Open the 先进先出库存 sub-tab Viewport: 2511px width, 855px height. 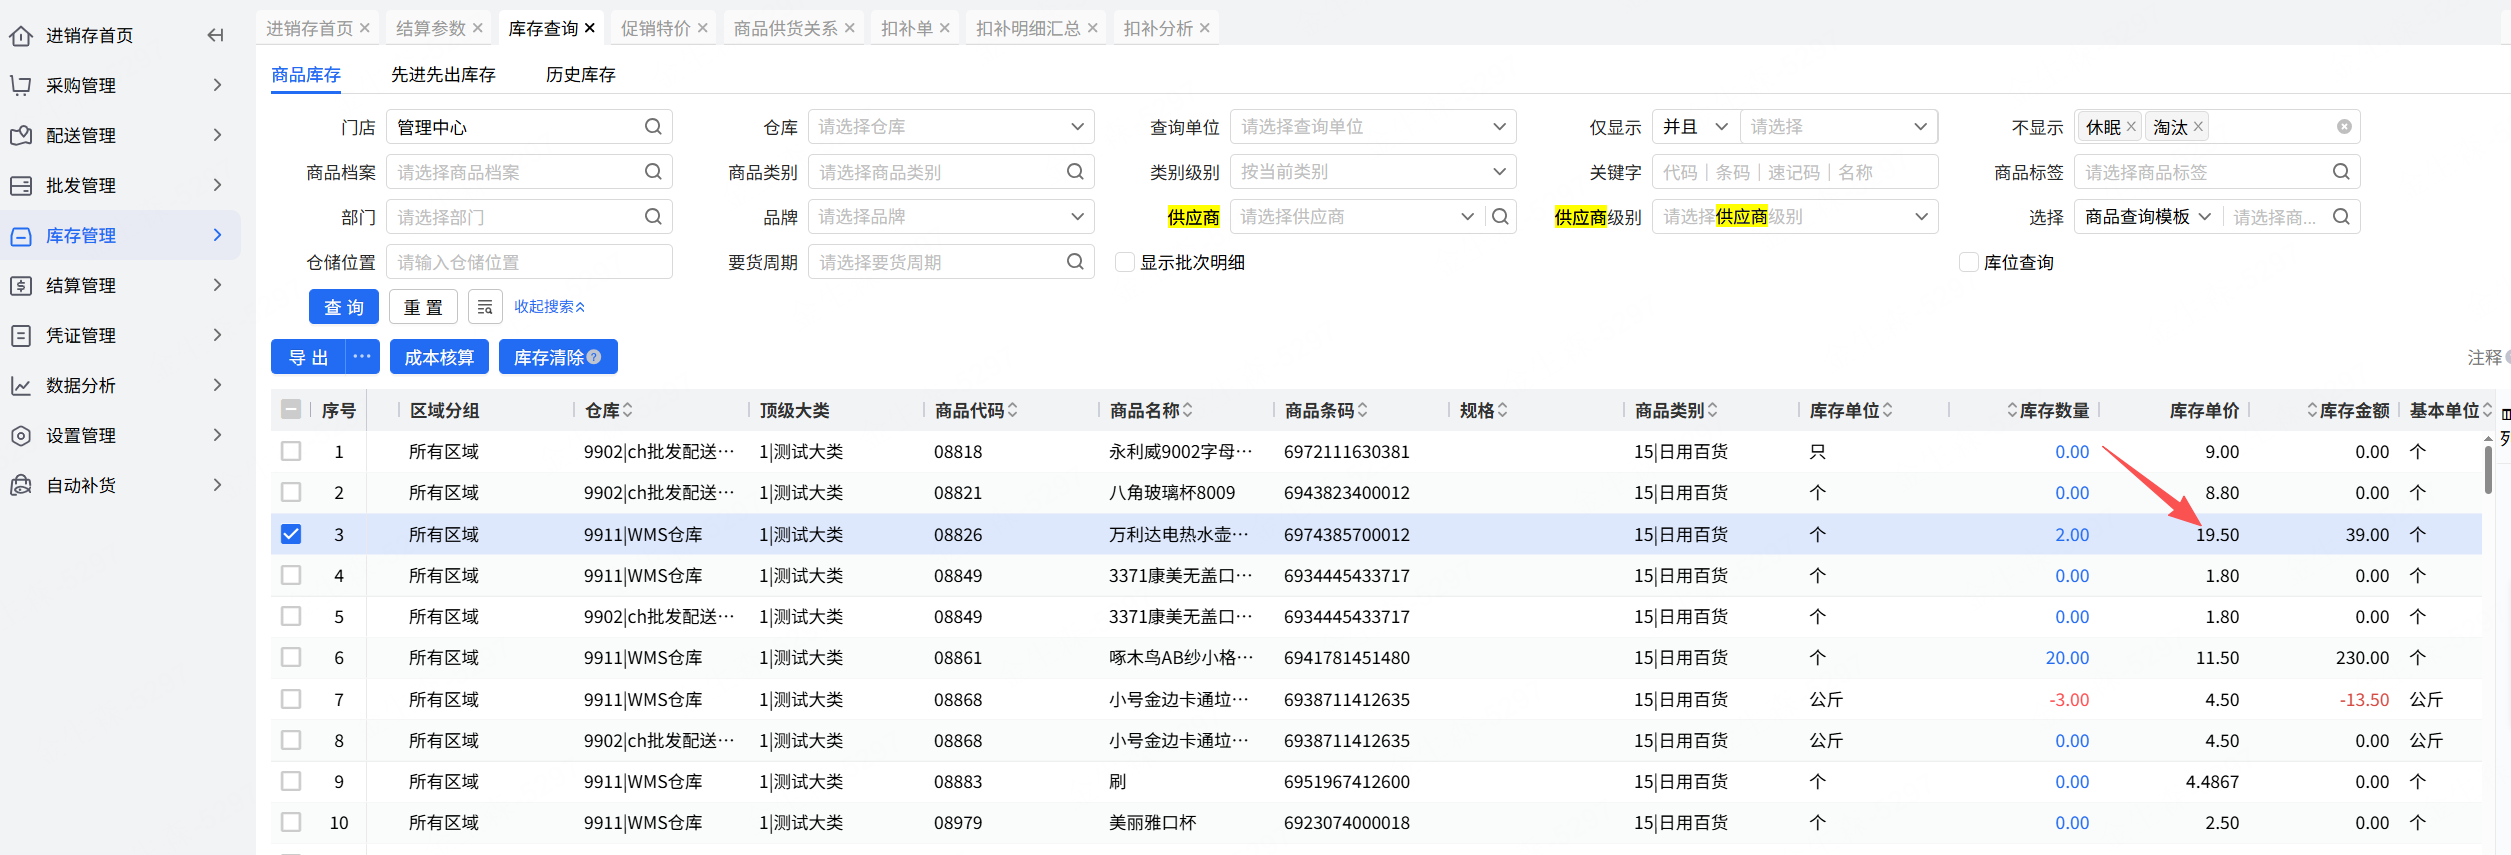[x=443, y=75]
